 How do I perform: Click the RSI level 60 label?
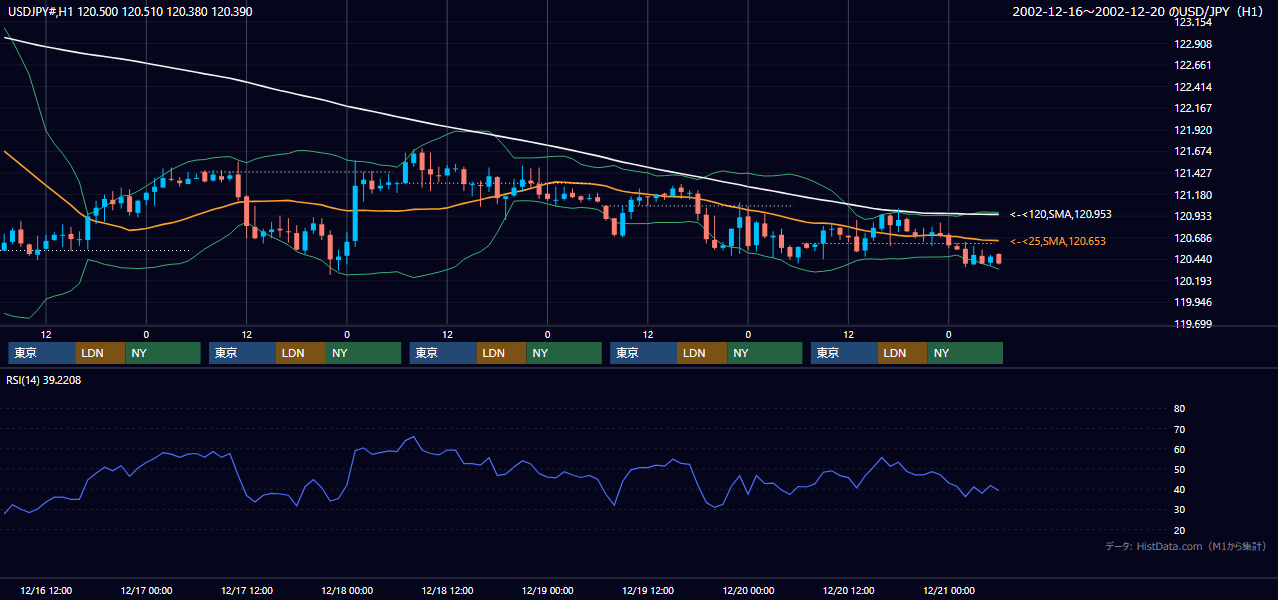(x=1179, y=449)
